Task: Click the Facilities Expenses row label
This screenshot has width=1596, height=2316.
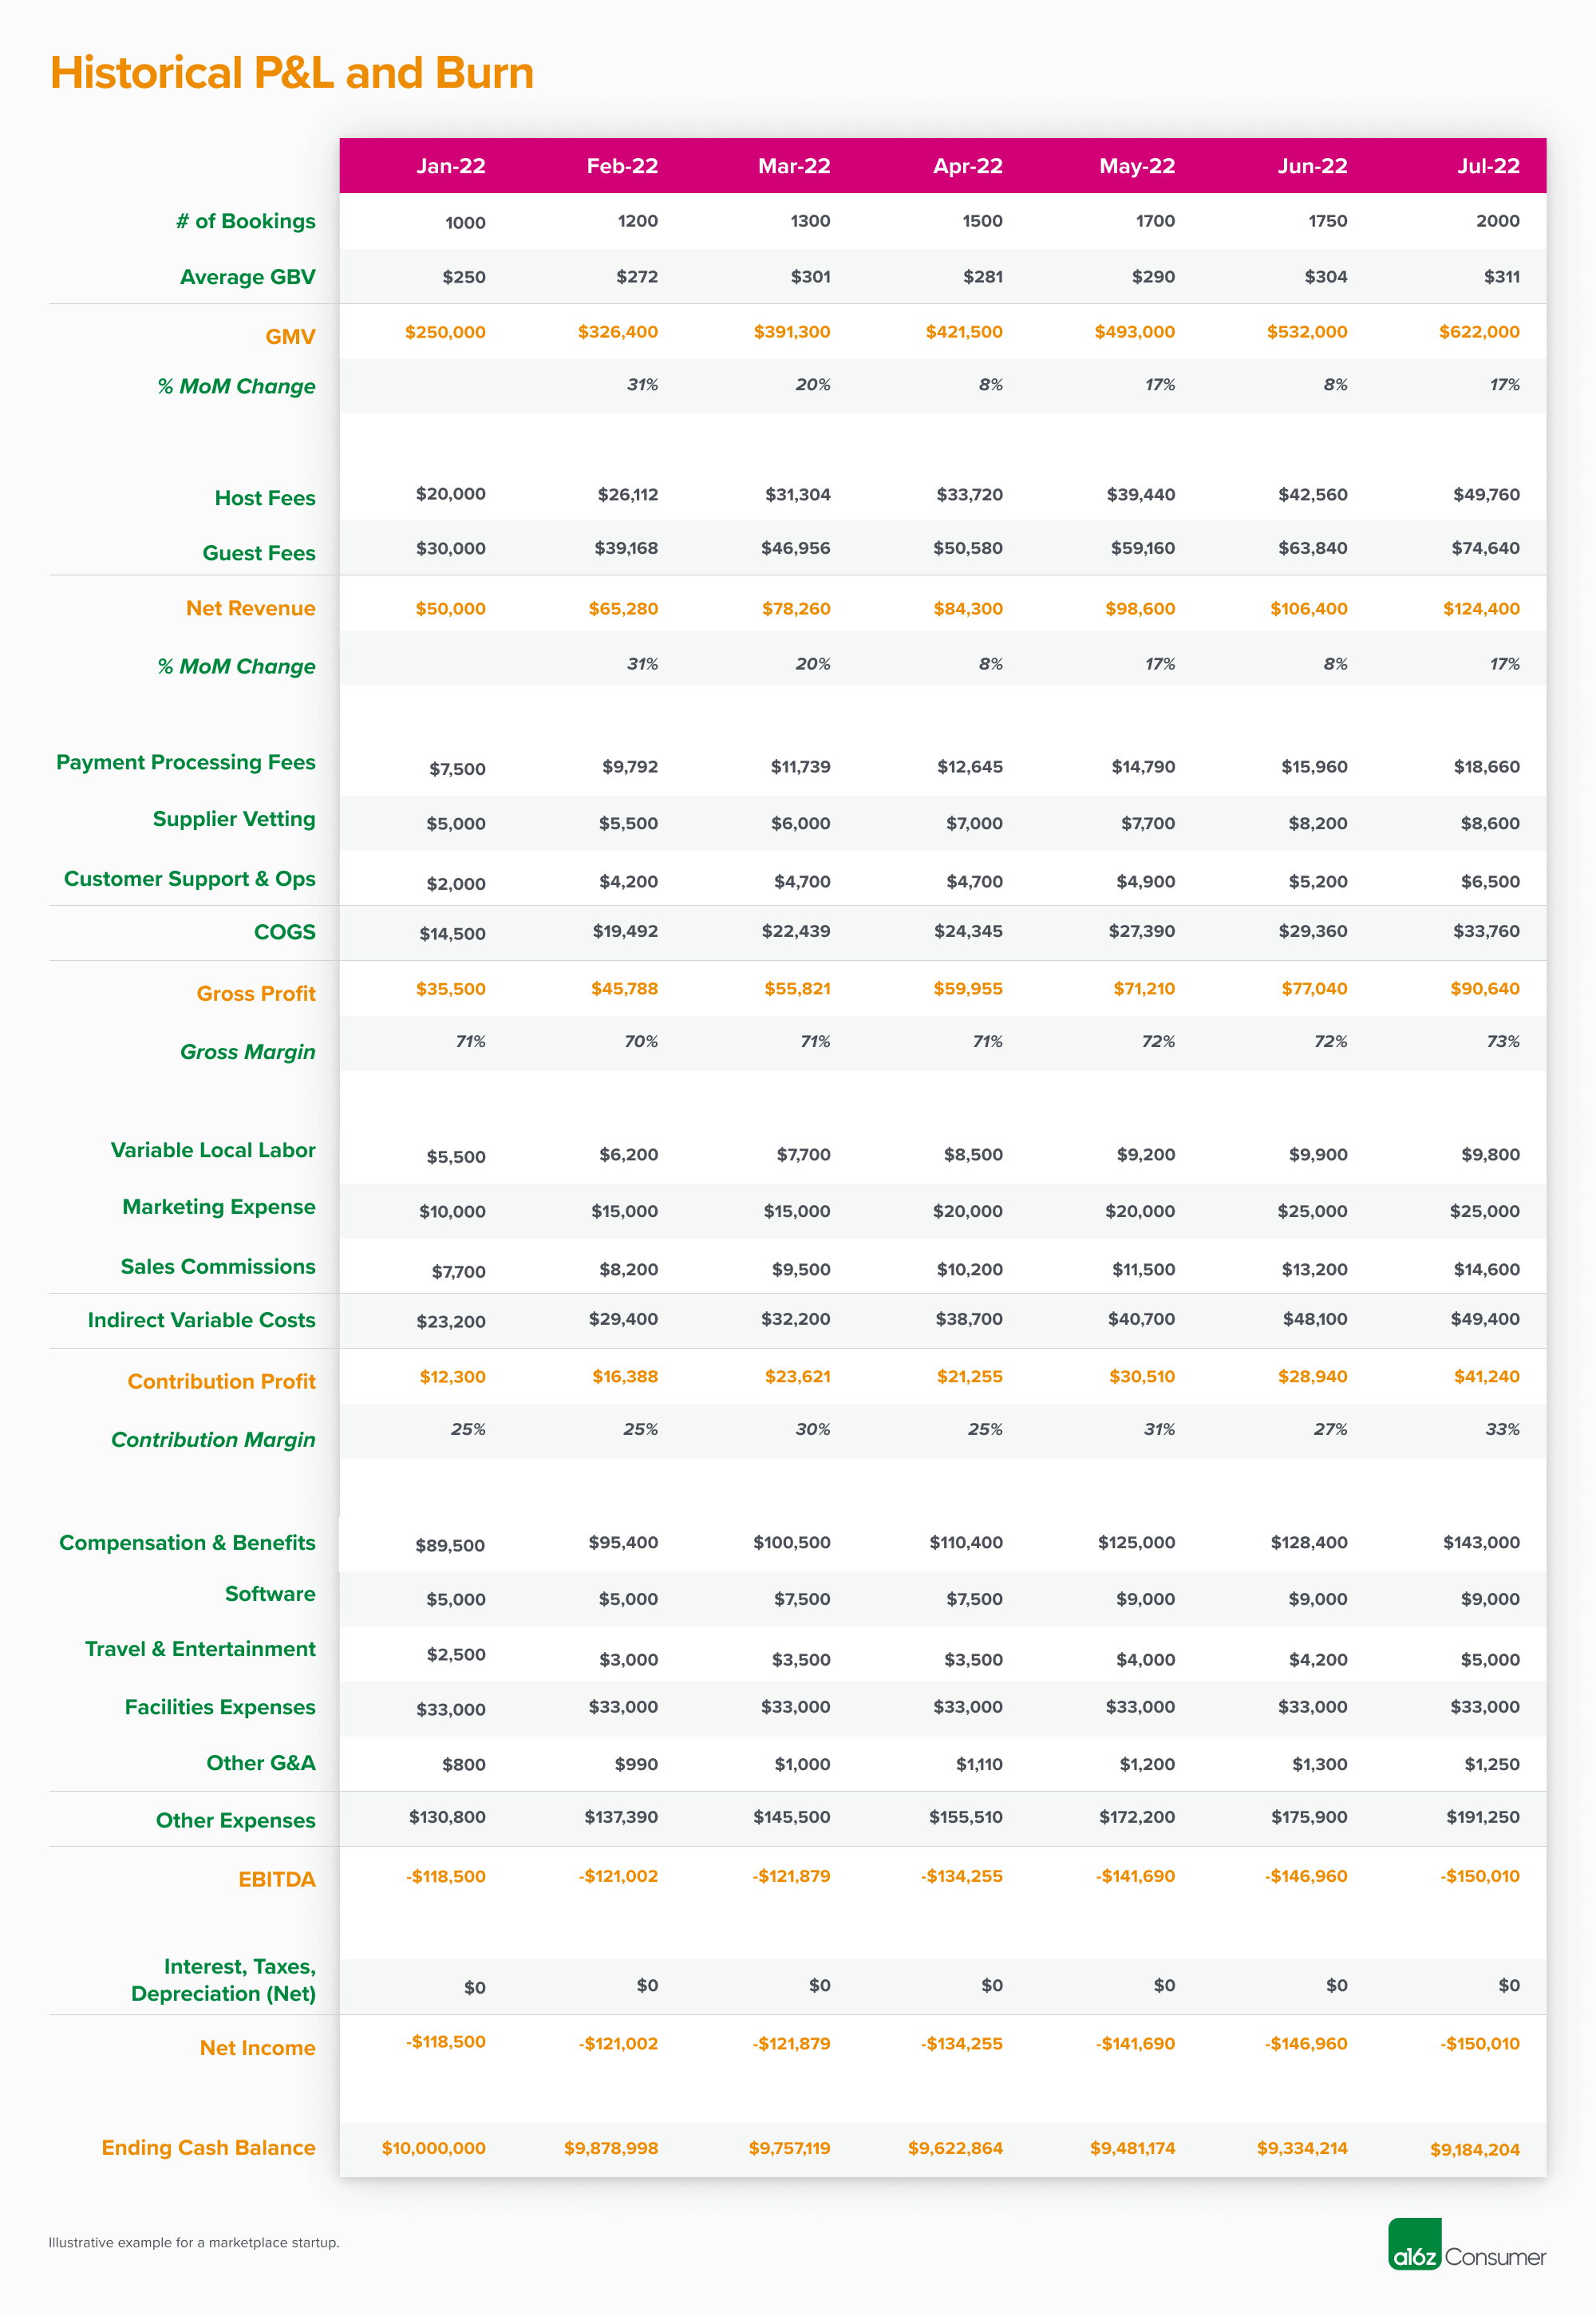Action: click(220, 1707)
